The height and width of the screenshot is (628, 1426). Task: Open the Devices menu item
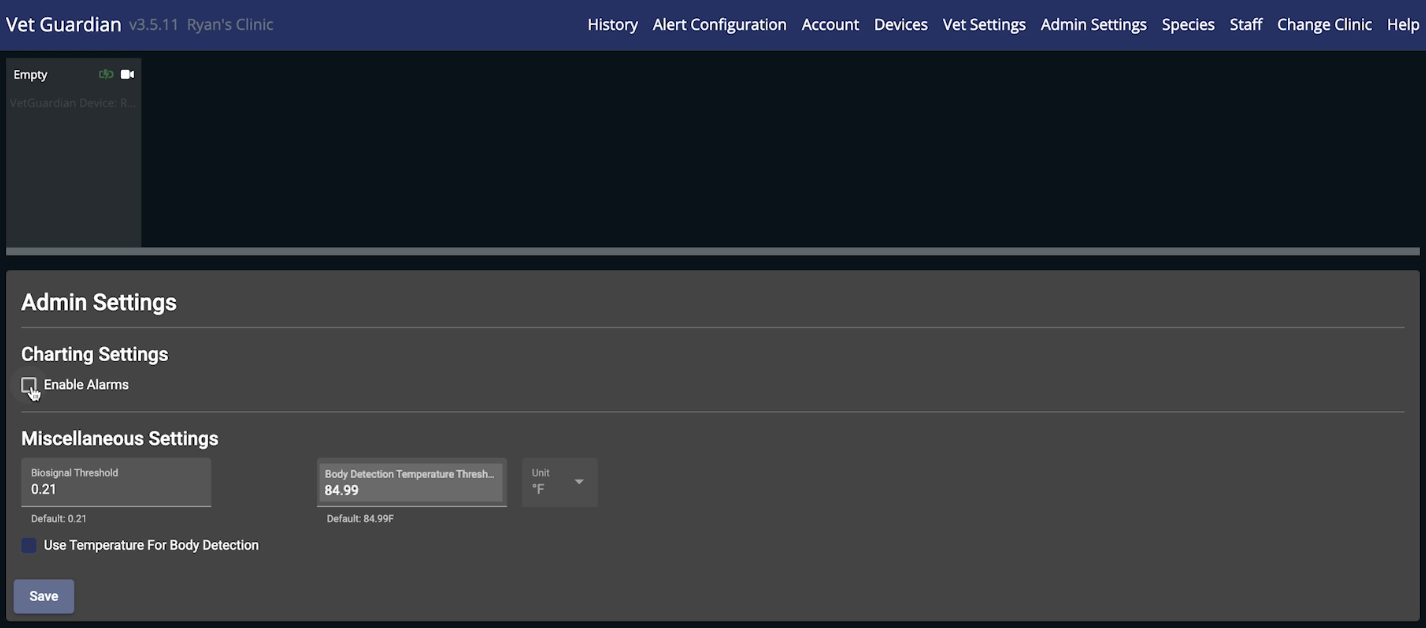click(x=900, y=25)
